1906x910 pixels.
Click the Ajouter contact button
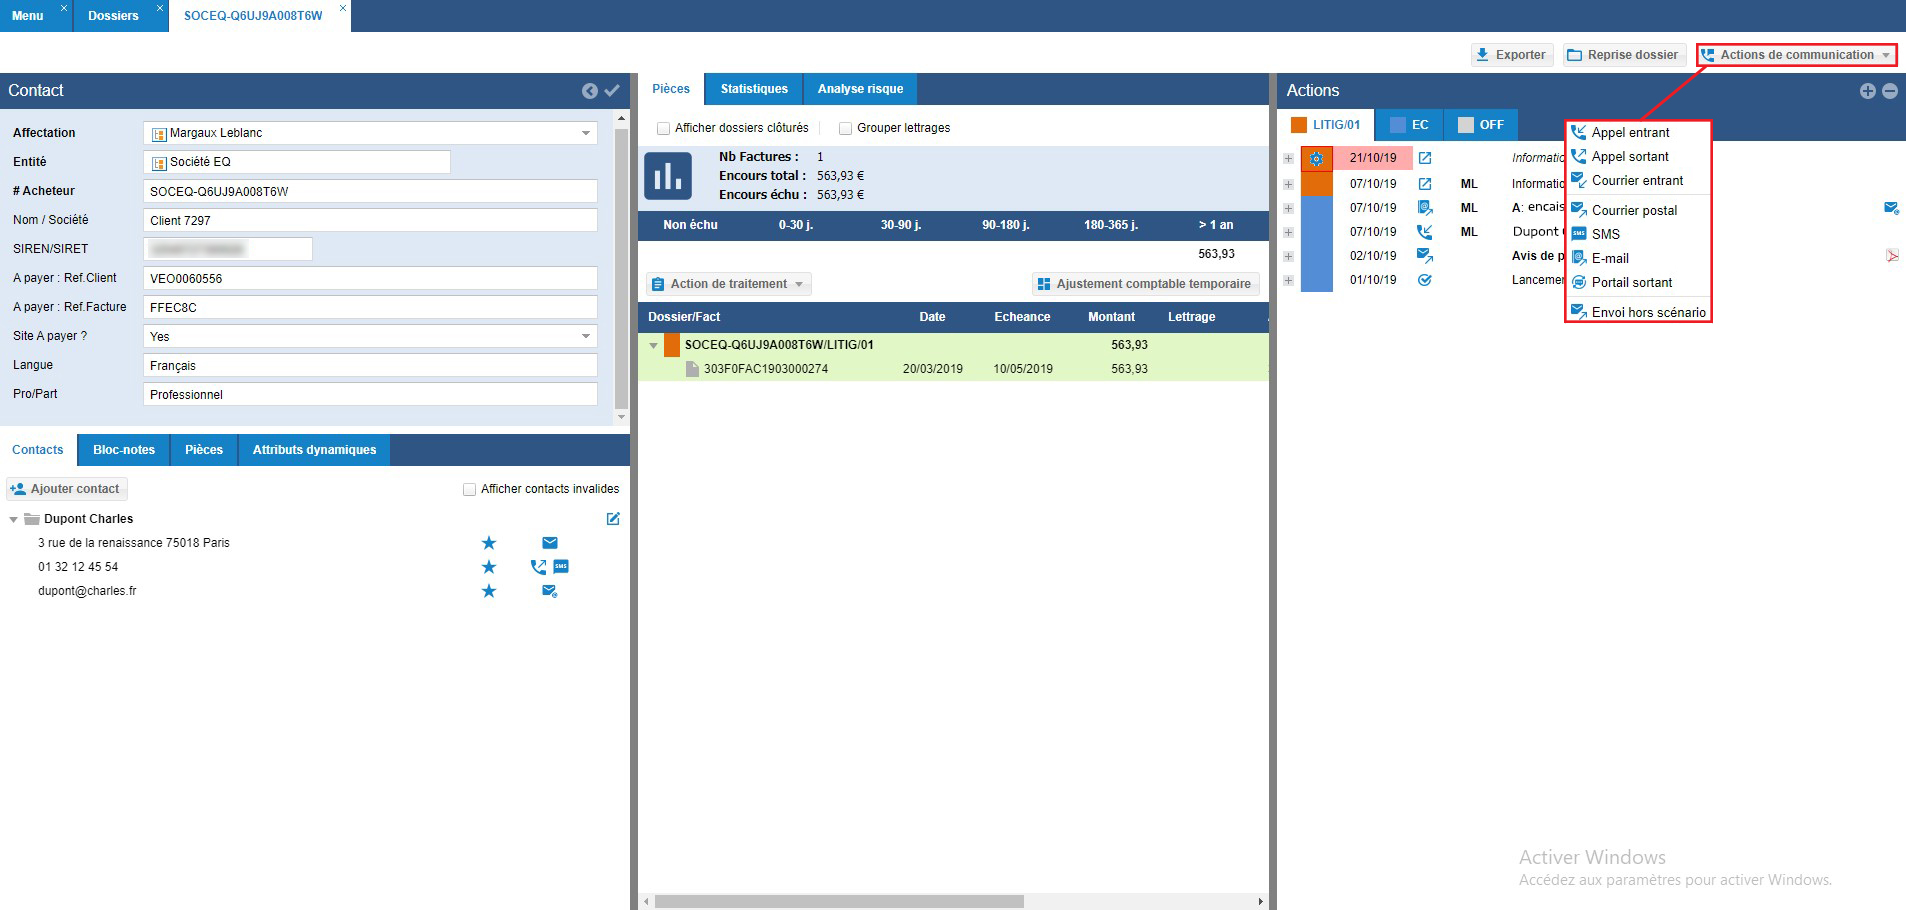(x=66, y=489)
